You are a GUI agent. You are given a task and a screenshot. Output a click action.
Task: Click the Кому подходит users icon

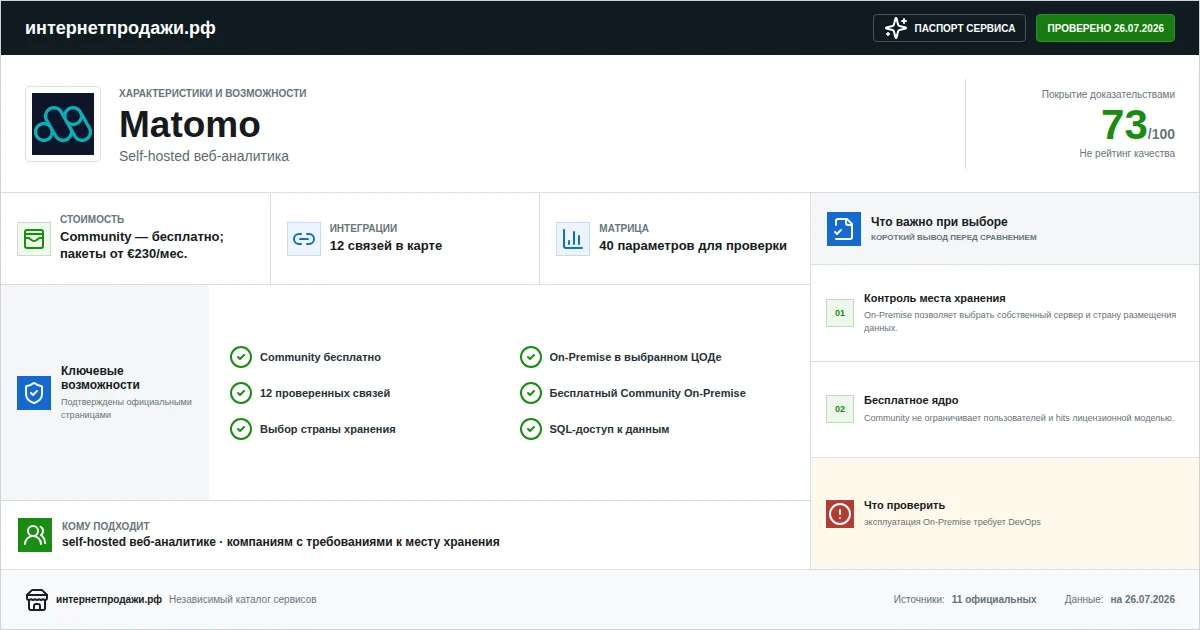(35, 535)
